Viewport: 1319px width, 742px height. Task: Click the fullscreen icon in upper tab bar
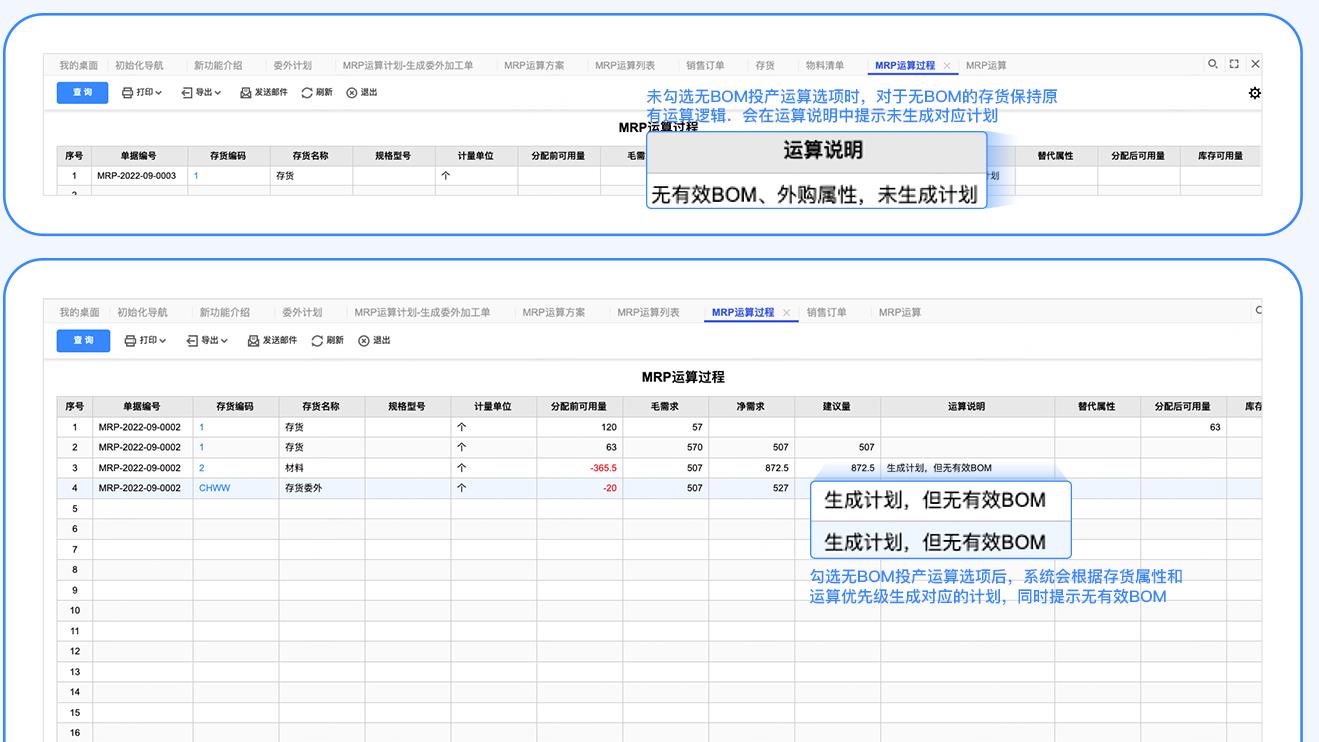click(x=1234, y=64)
